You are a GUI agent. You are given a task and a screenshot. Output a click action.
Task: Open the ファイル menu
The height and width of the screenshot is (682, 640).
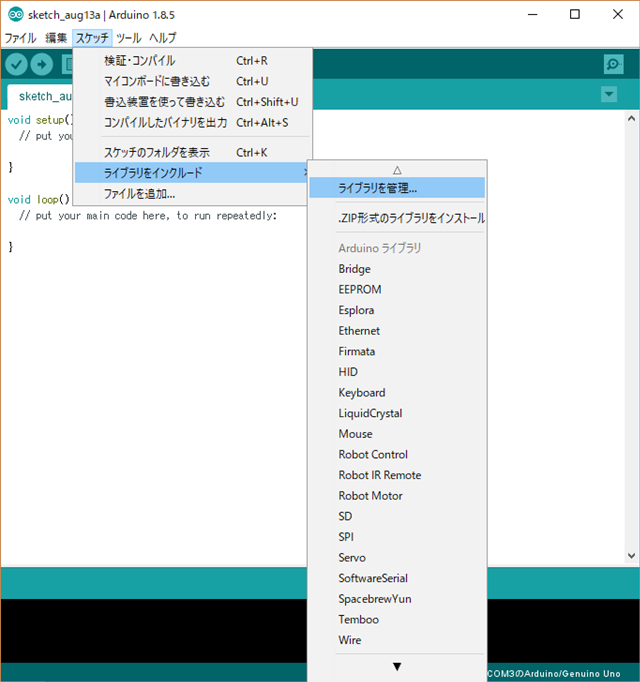pos(20,38)
